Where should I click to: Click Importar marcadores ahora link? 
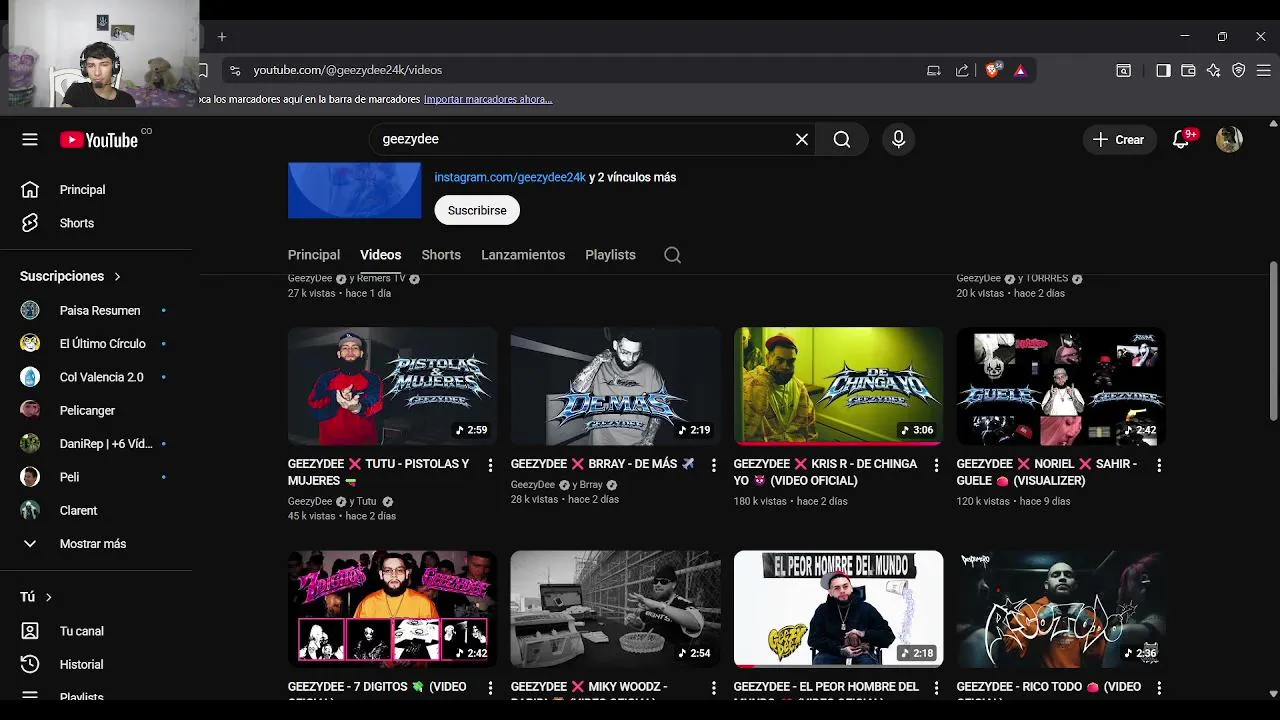coord(488,100)
